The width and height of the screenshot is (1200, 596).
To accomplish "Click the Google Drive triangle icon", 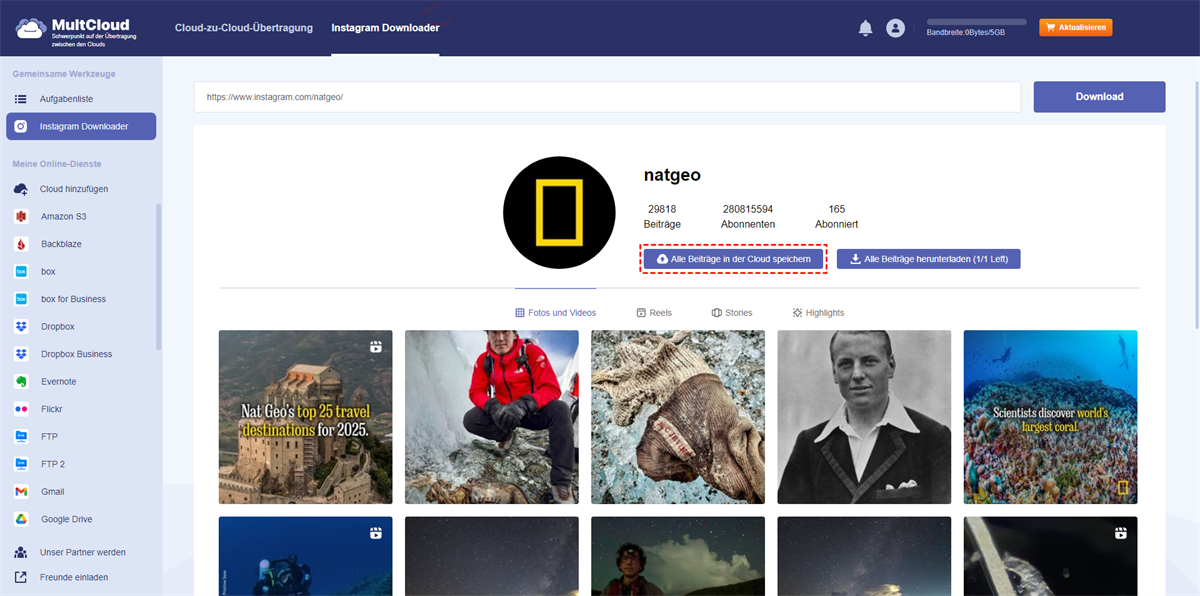I will (x=21, y=519).
